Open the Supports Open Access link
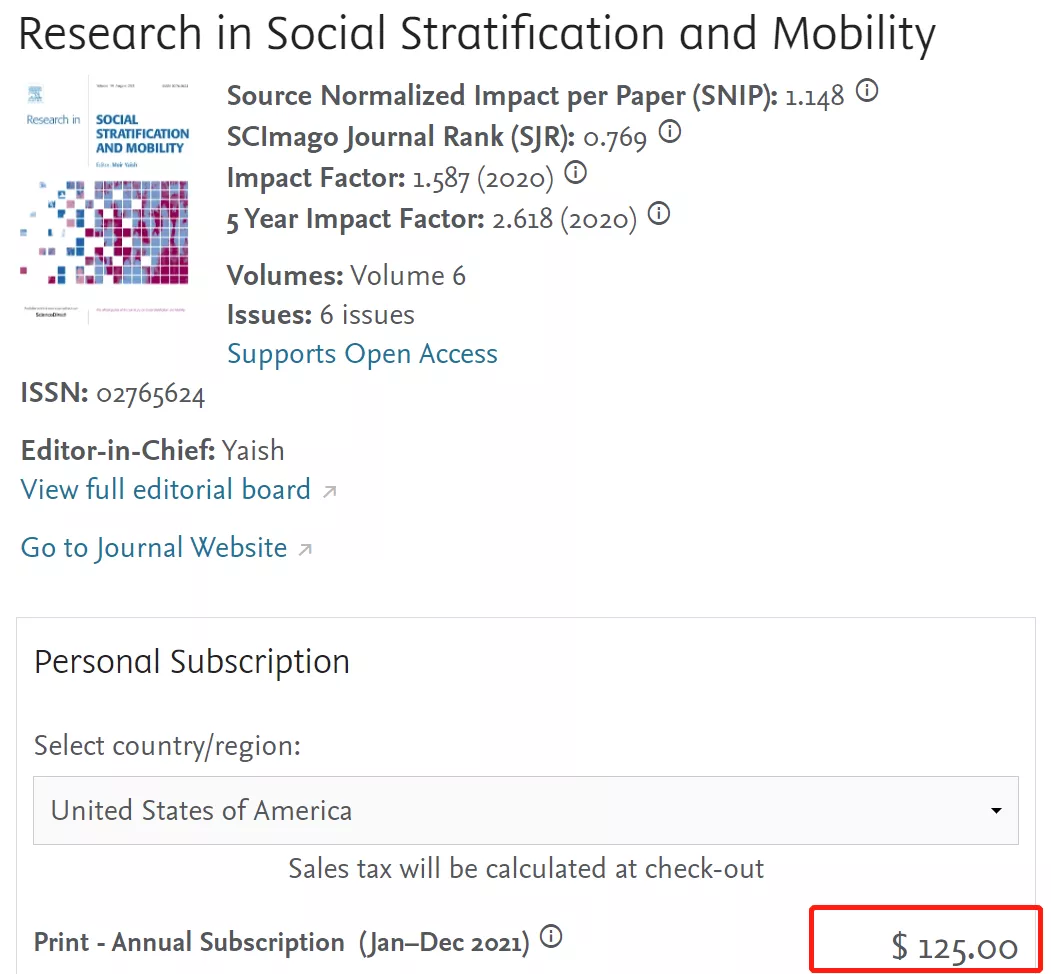 (362, 354)
